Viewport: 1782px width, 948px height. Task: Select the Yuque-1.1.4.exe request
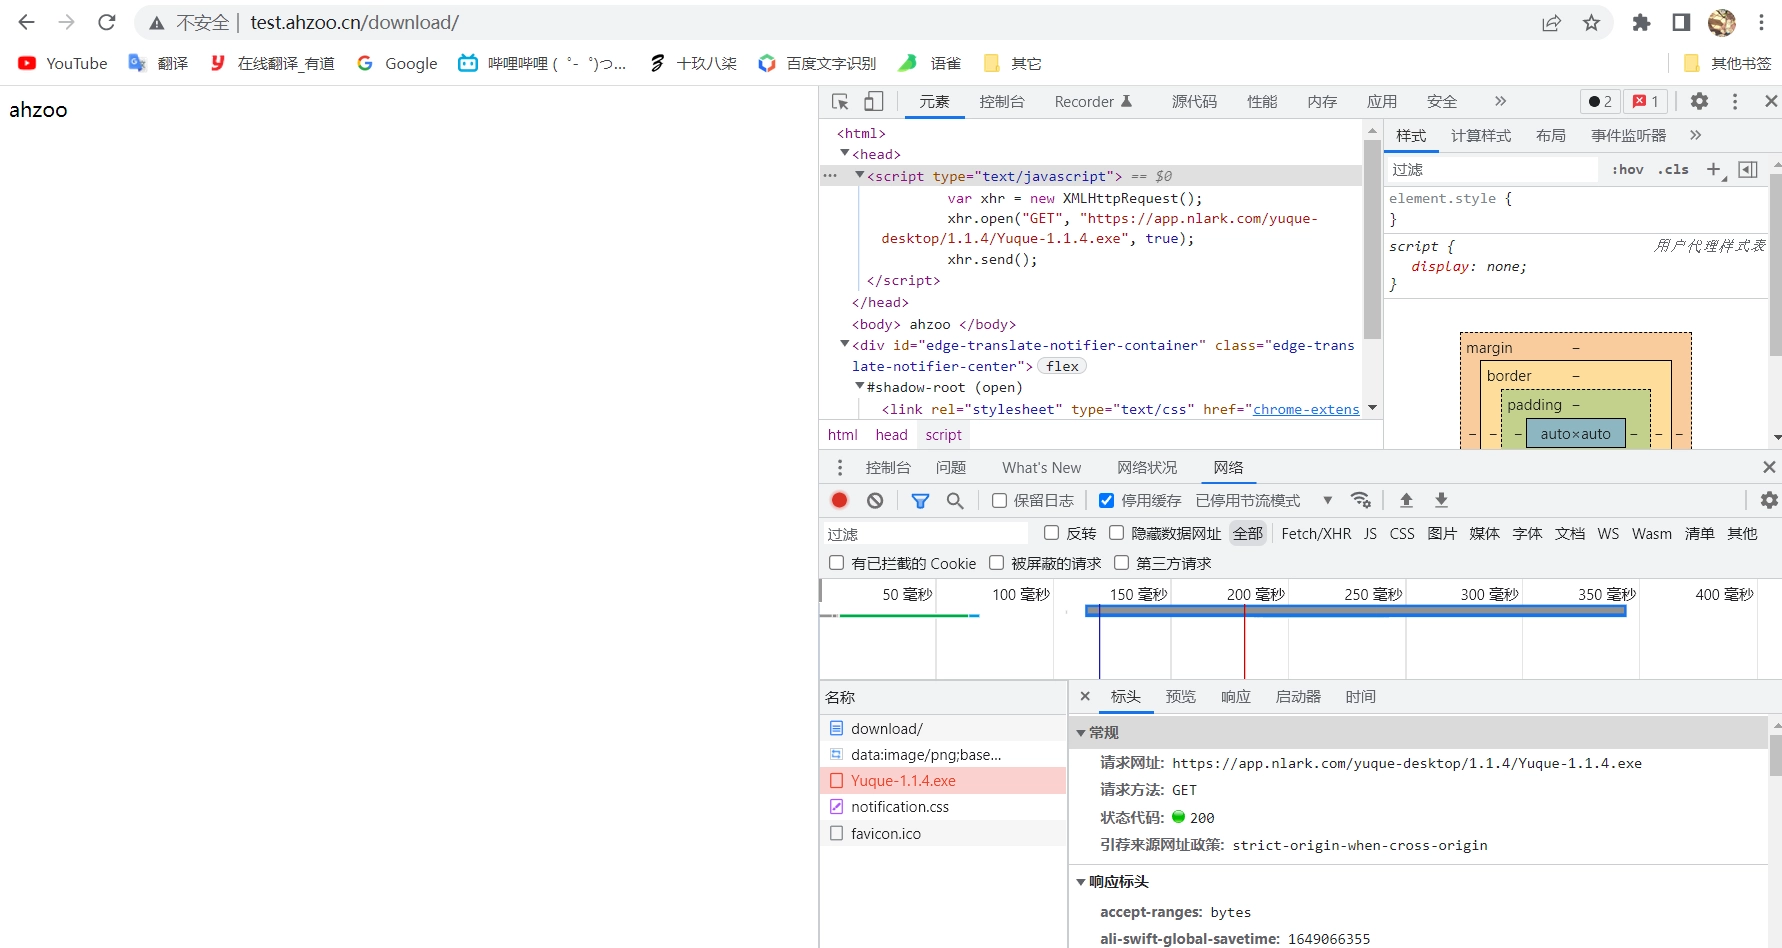(x=903, y=781)
